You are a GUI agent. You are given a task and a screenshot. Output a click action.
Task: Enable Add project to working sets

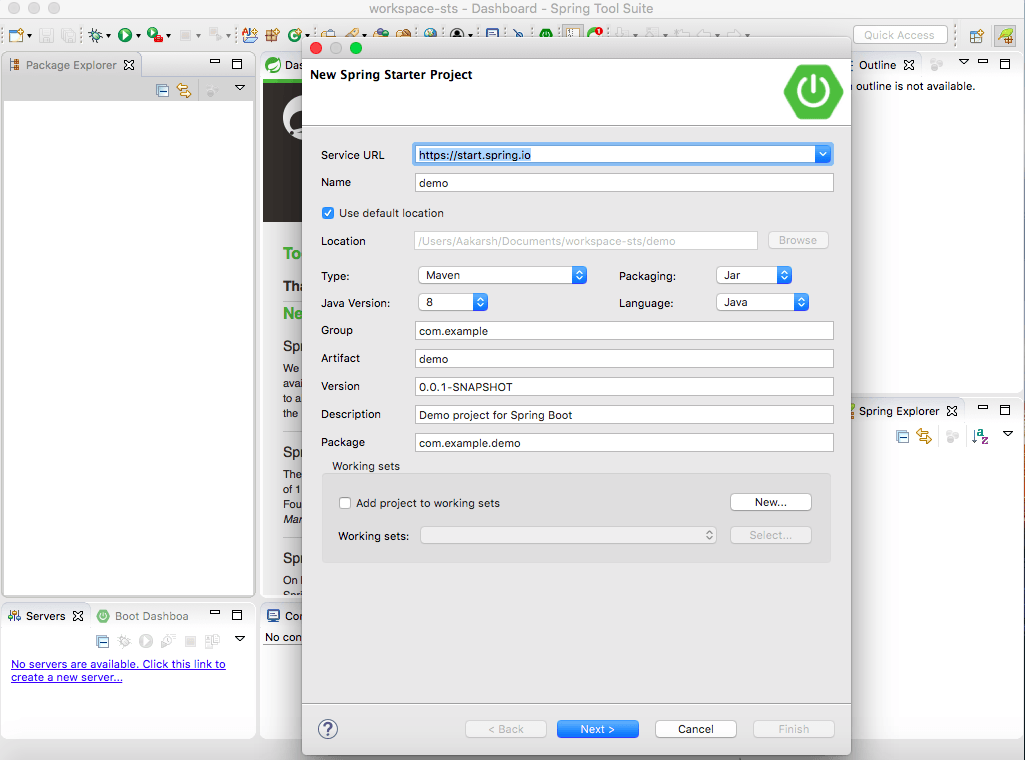344,503
